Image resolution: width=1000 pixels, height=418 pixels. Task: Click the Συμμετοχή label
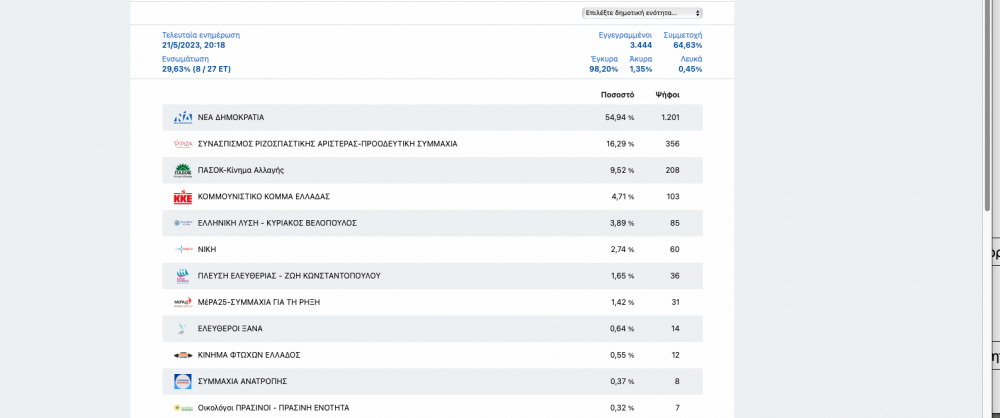click(682, 35)
